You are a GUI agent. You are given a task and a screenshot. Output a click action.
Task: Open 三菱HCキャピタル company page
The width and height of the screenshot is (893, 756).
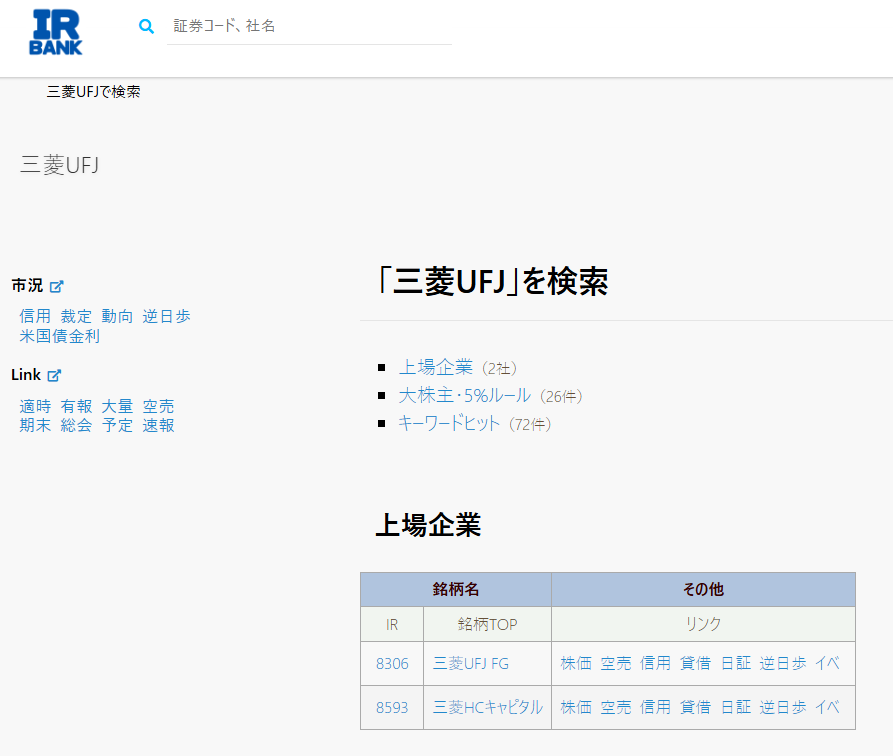coord(488,707)
